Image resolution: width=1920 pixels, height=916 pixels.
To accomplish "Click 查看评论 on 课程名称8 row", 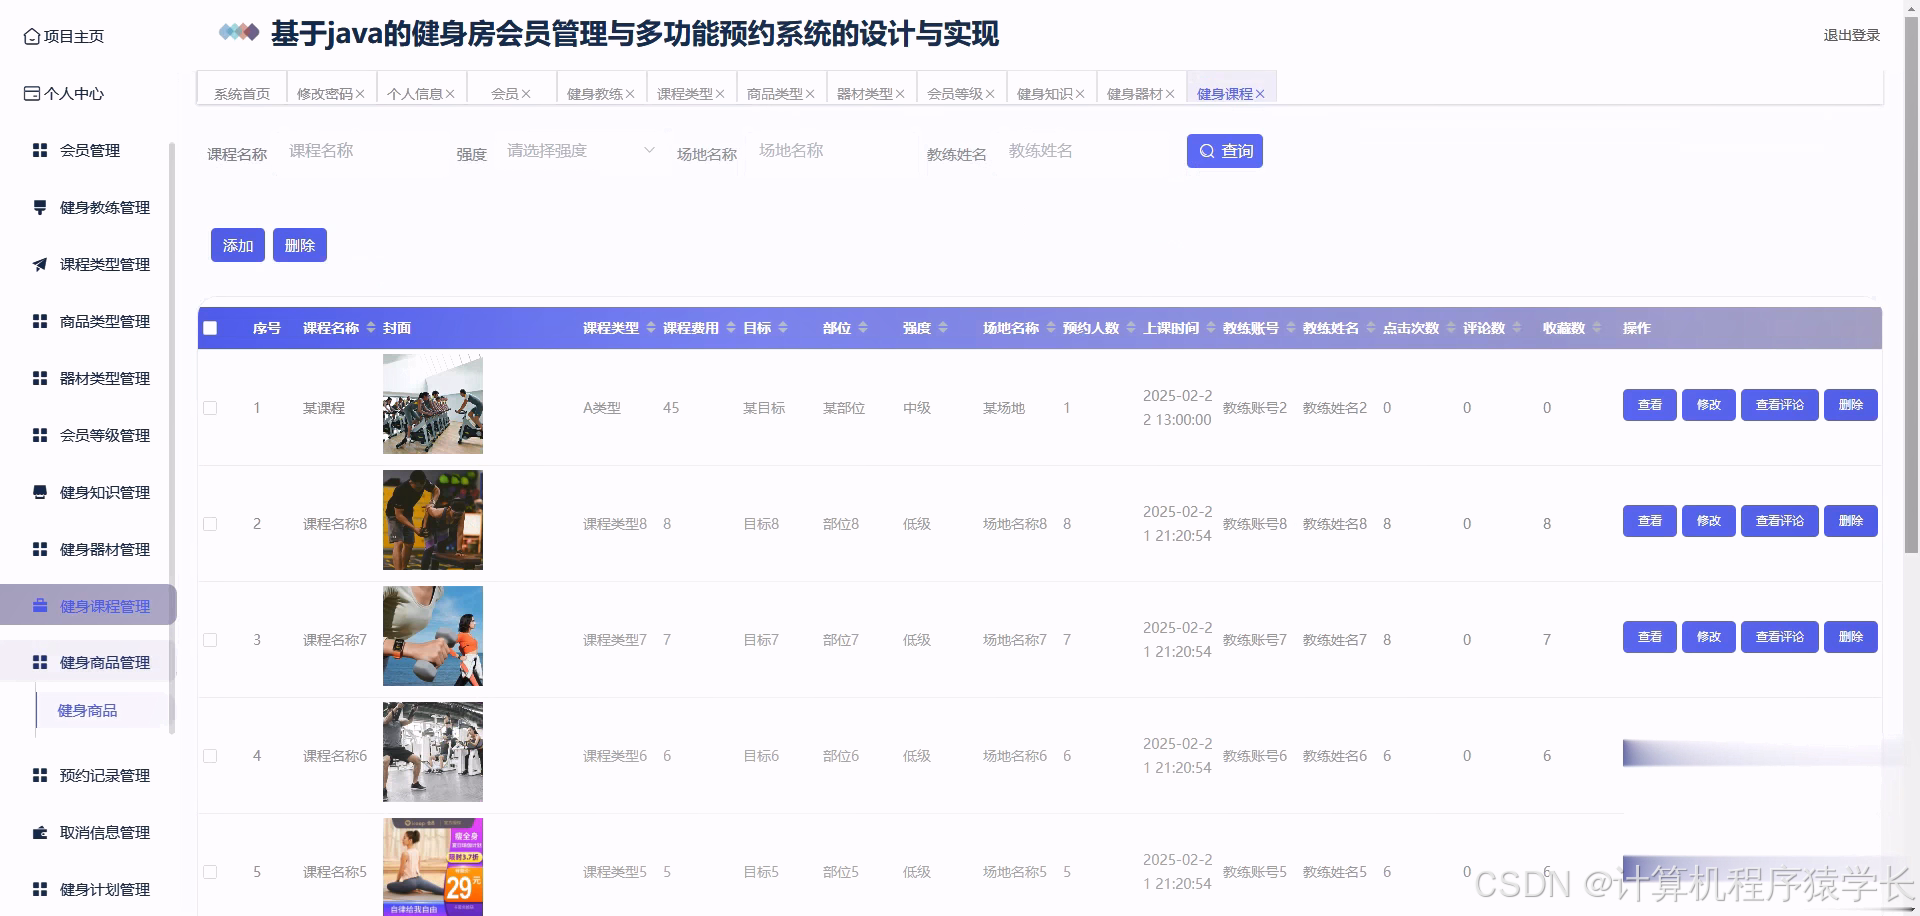I will pos(1779,521).
